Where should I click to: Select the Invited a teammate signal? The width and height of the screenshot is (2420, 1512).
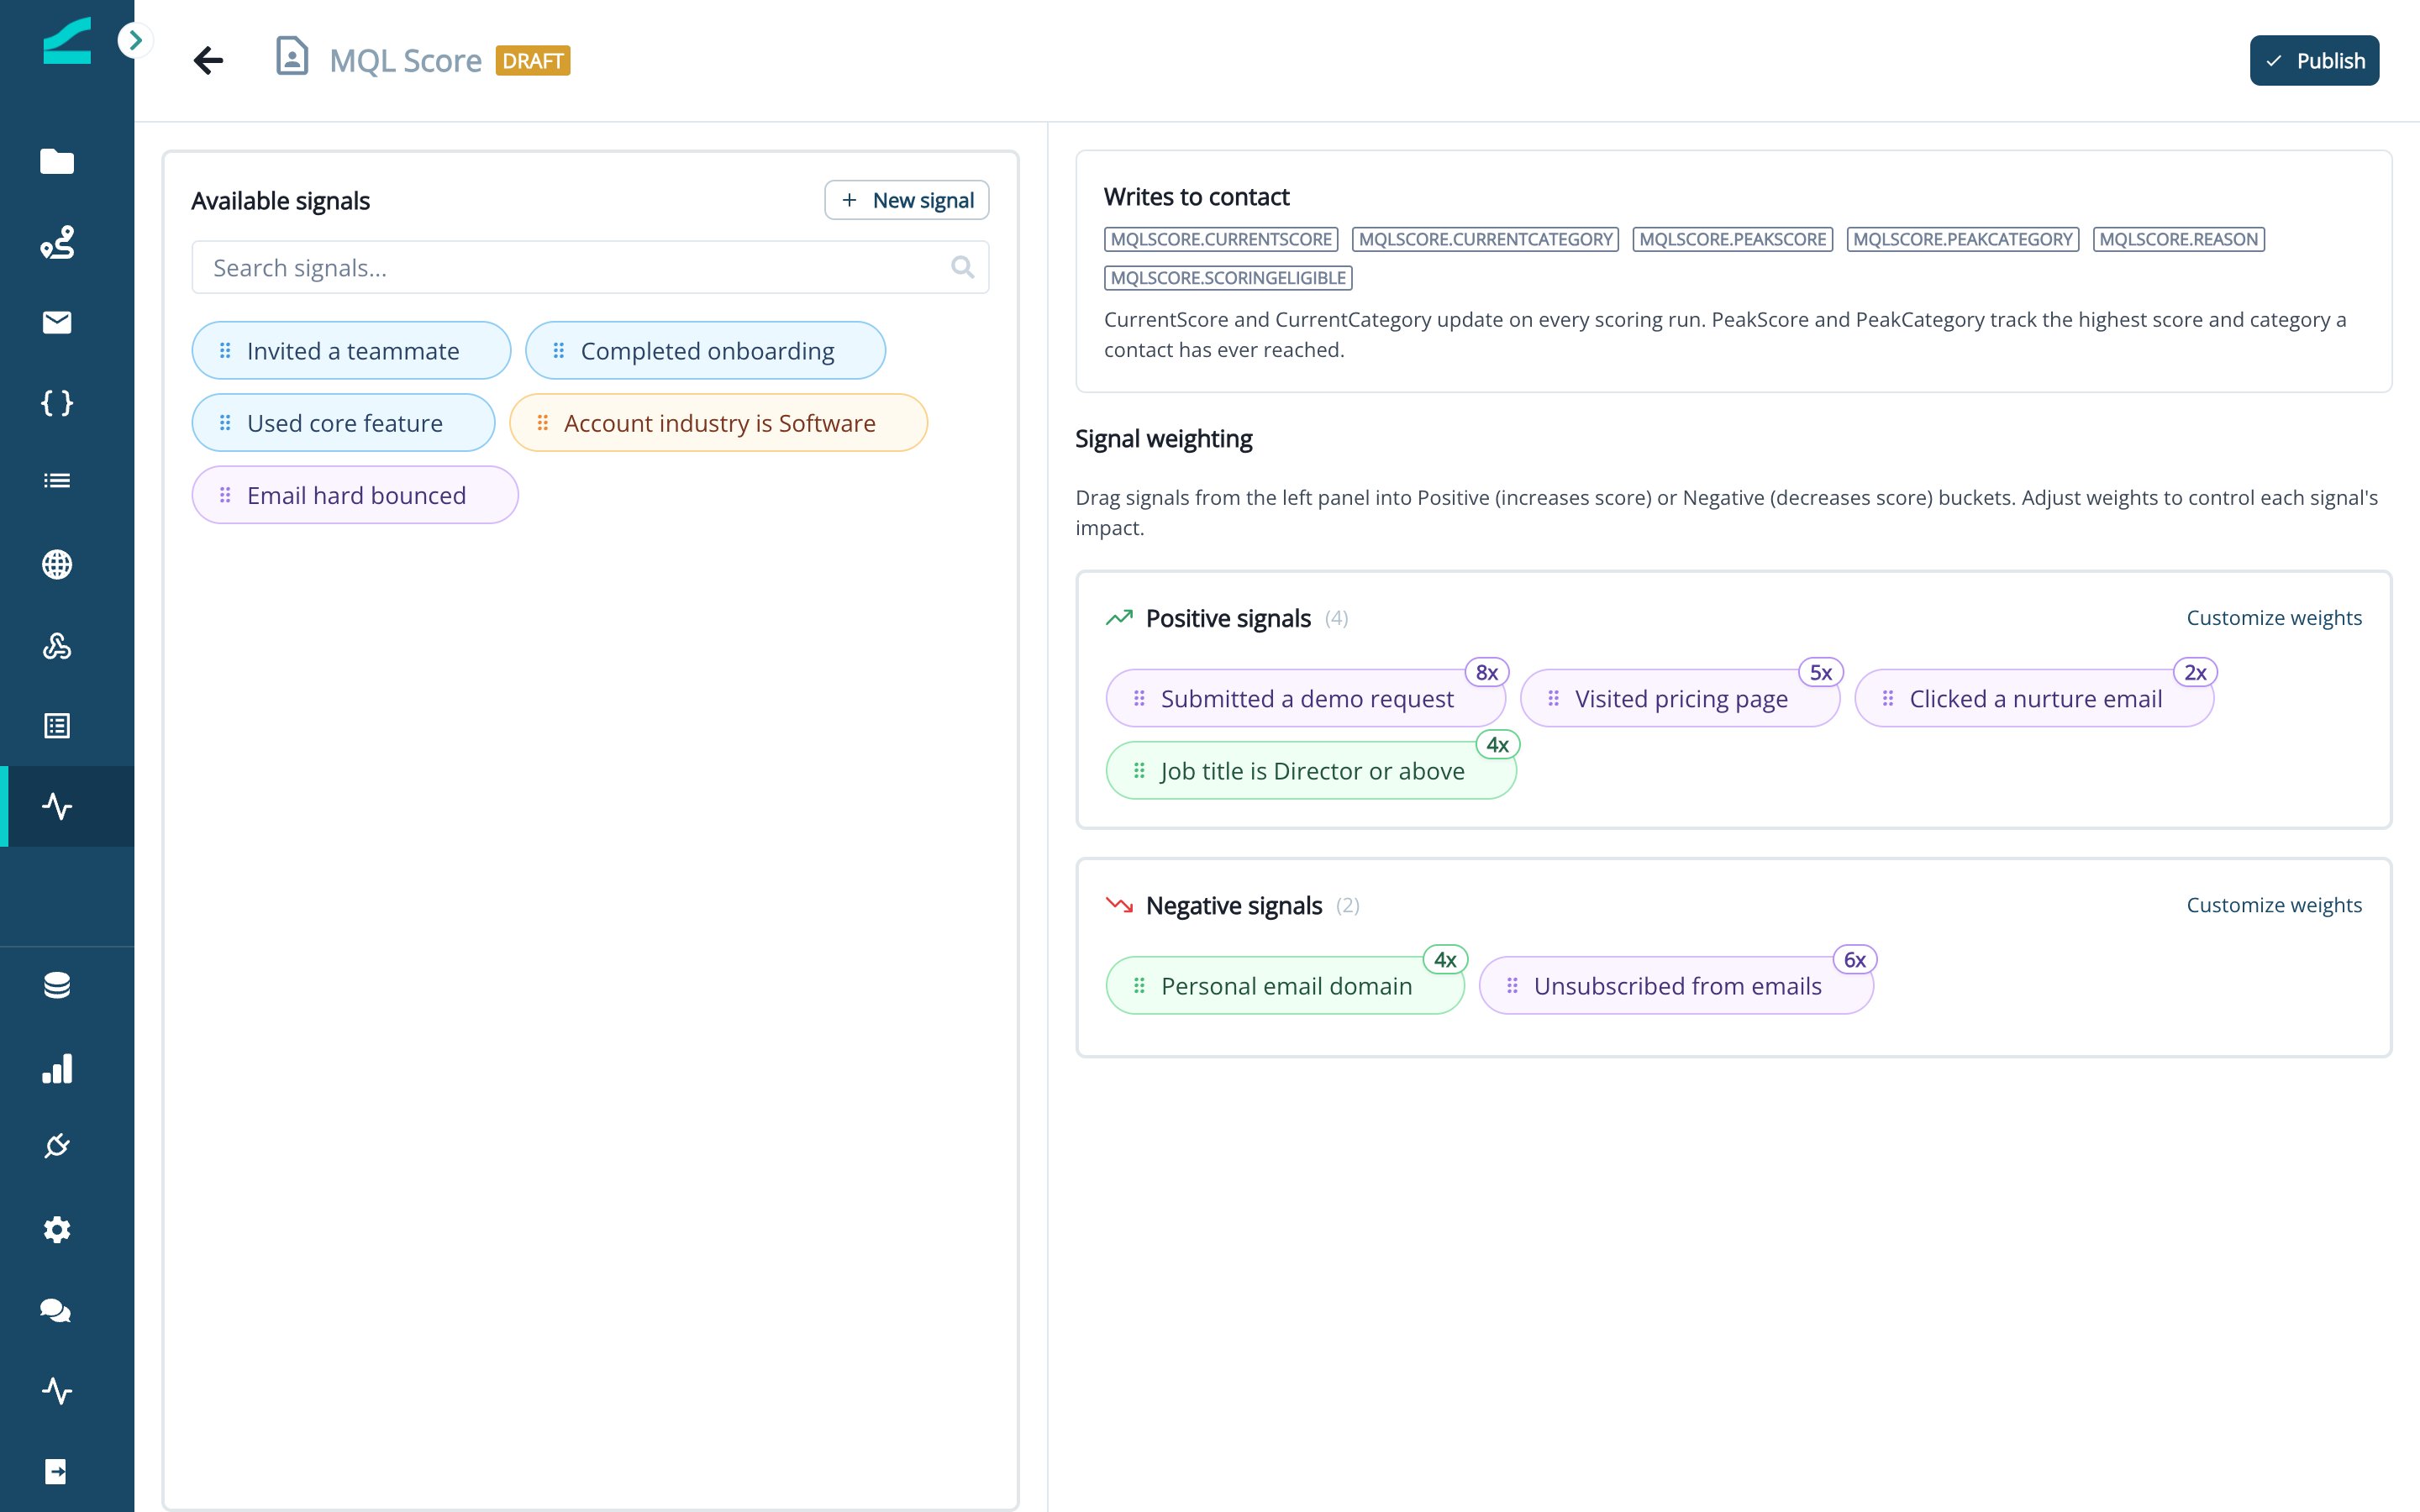351,350
